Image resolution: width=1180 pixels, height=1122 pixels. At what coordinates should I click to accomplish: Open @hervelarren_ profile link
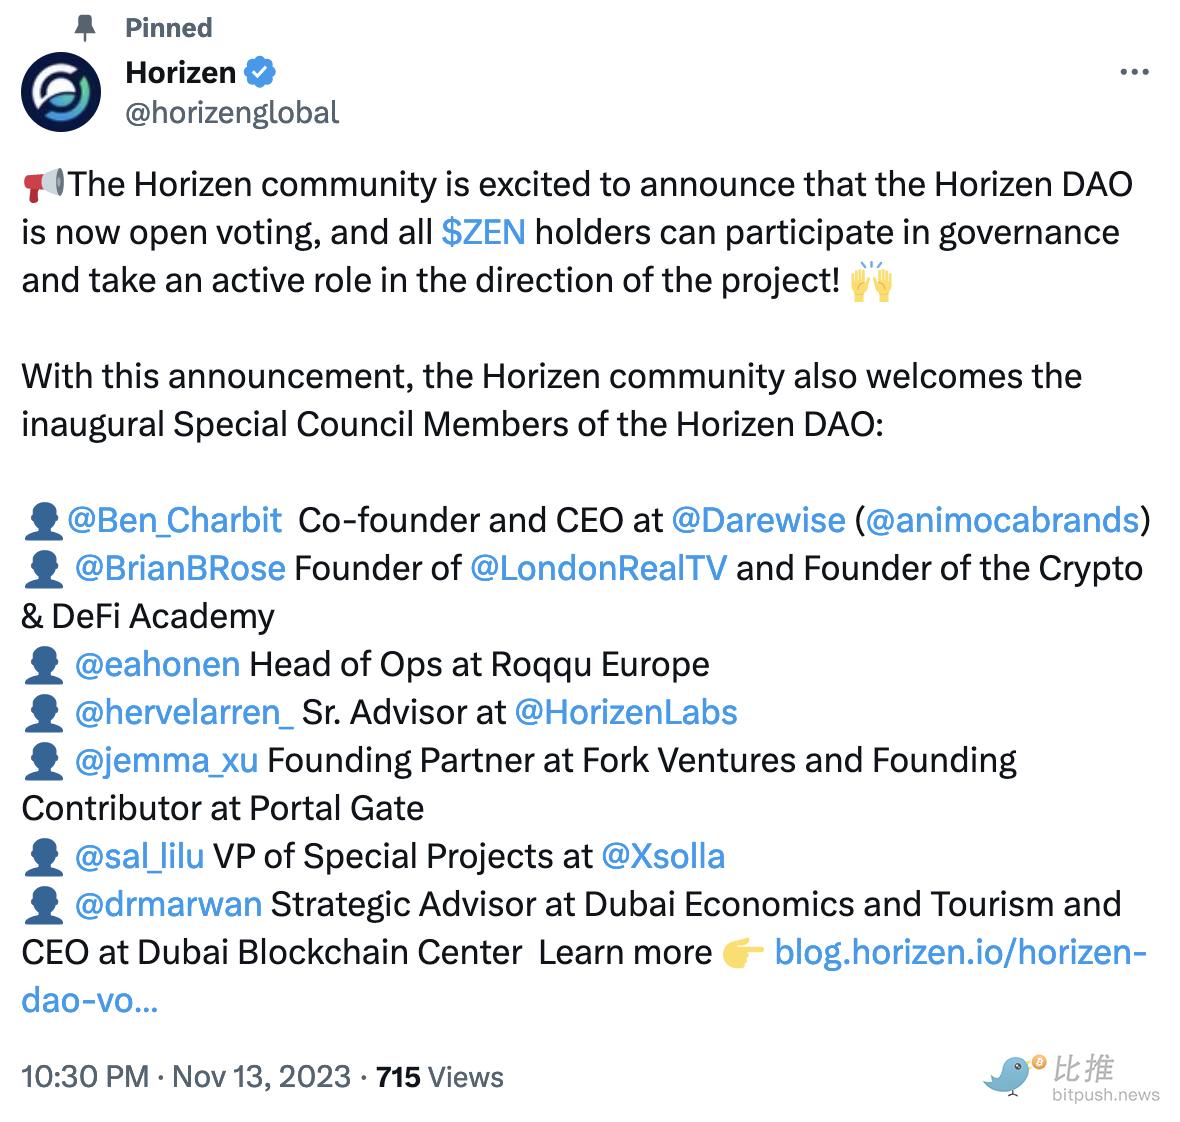pyautogui.click(x=184, y=712)
